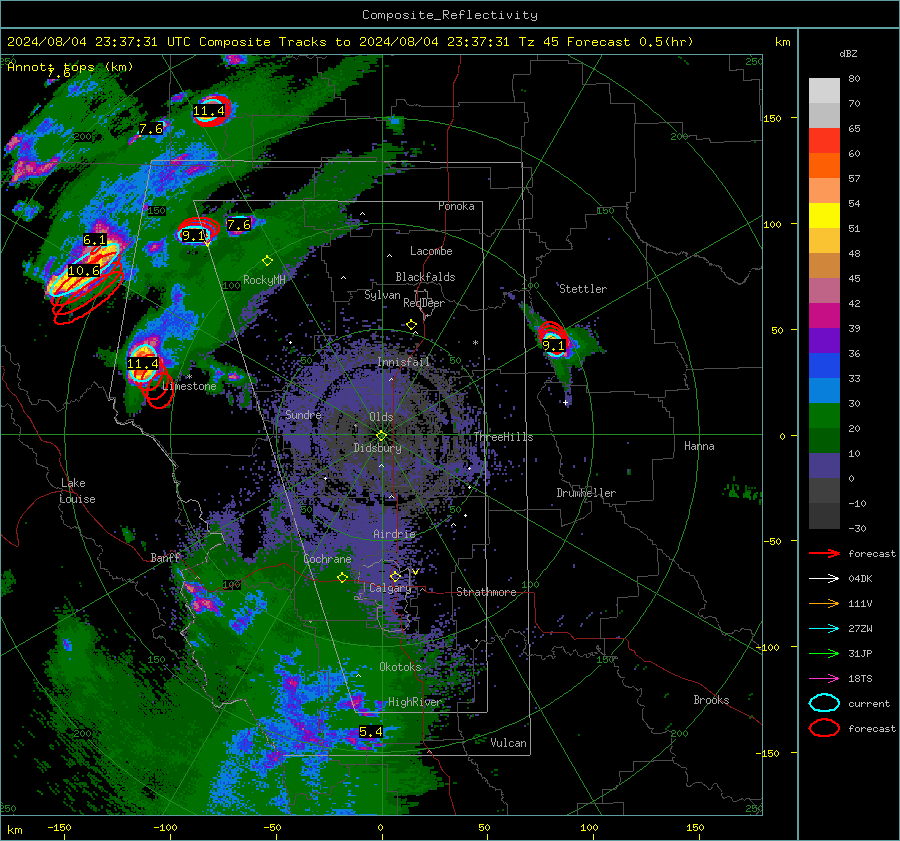Click the Strathmore town label
900x841 pixels.
[486, 592]
